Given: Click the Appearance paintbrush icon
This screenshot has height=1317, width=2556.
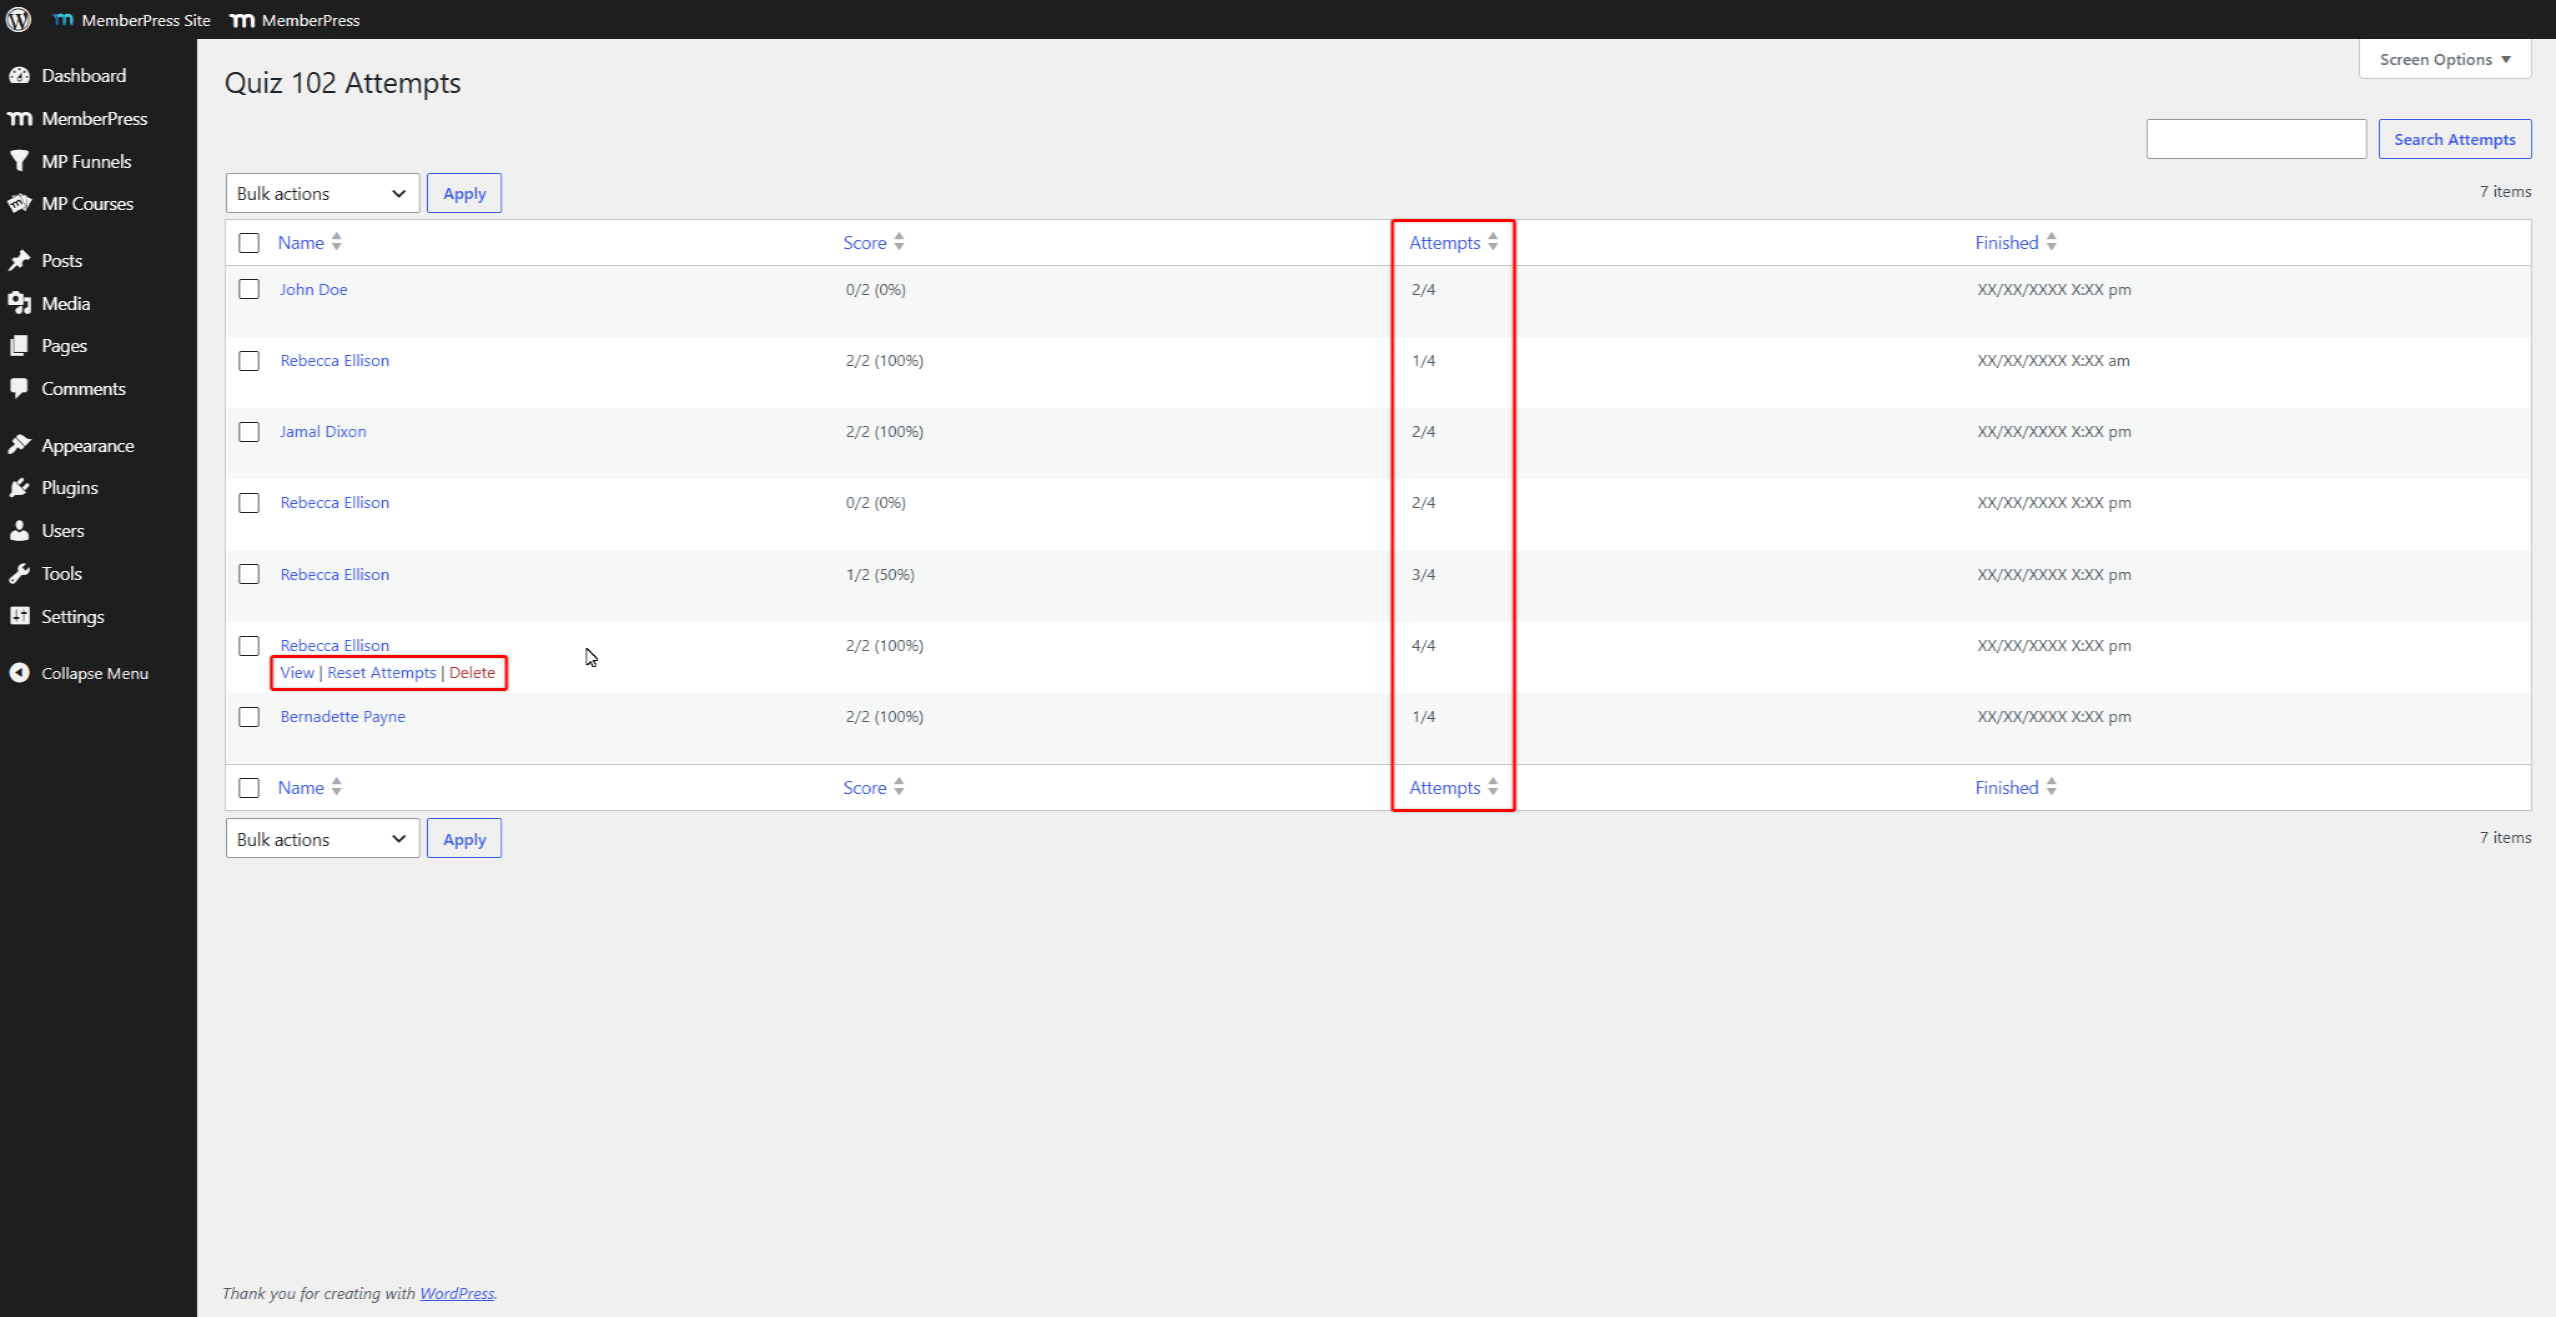Looking at the screenshot, I should (20, 445).
